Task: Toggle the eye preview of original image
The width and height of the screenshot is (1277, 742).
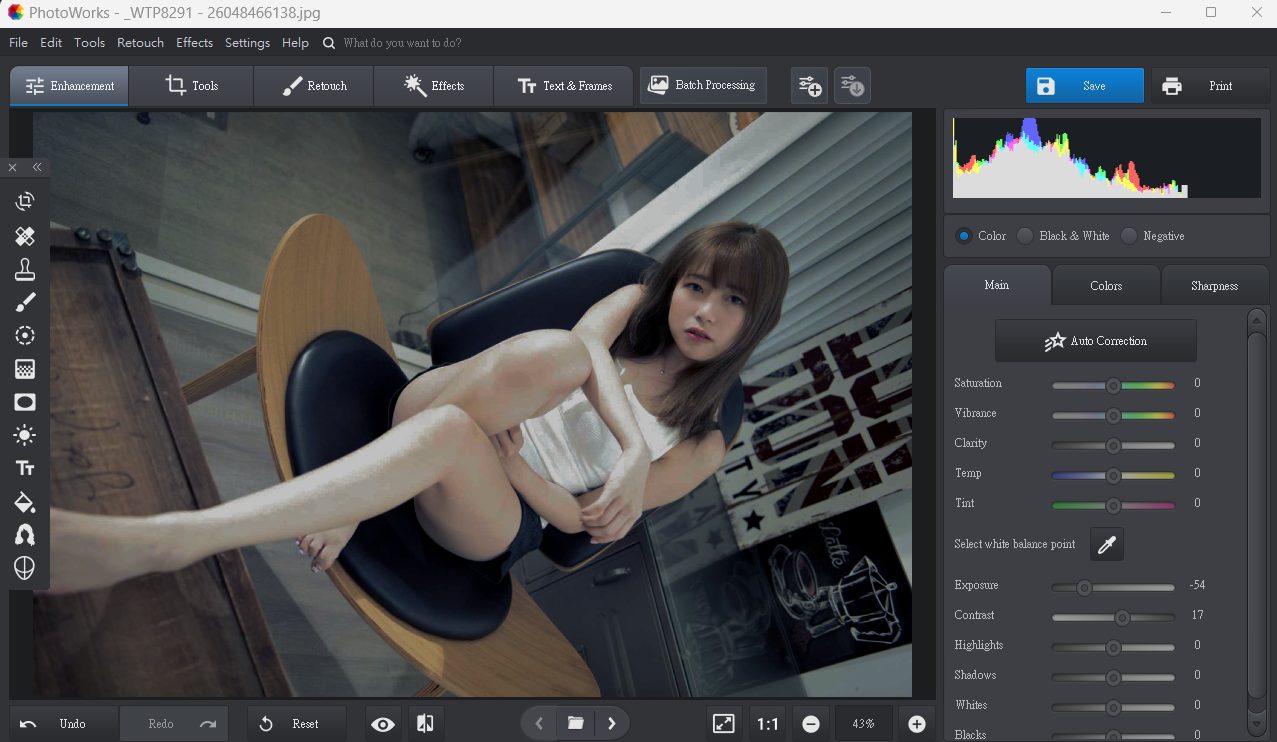Action: click(383, 724)
